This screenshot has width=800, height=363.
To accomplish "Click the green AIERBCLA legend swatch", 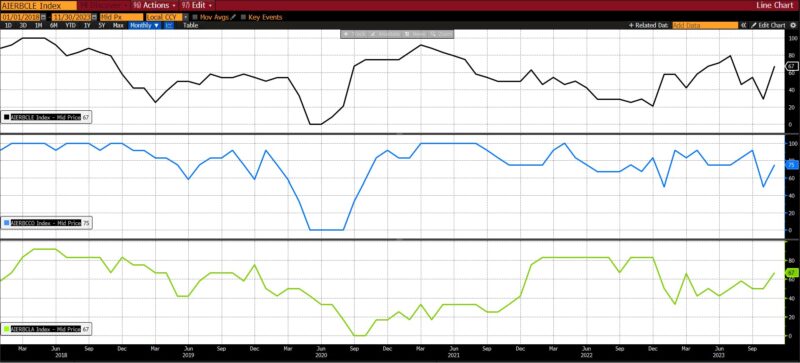I will pos(6,329).
